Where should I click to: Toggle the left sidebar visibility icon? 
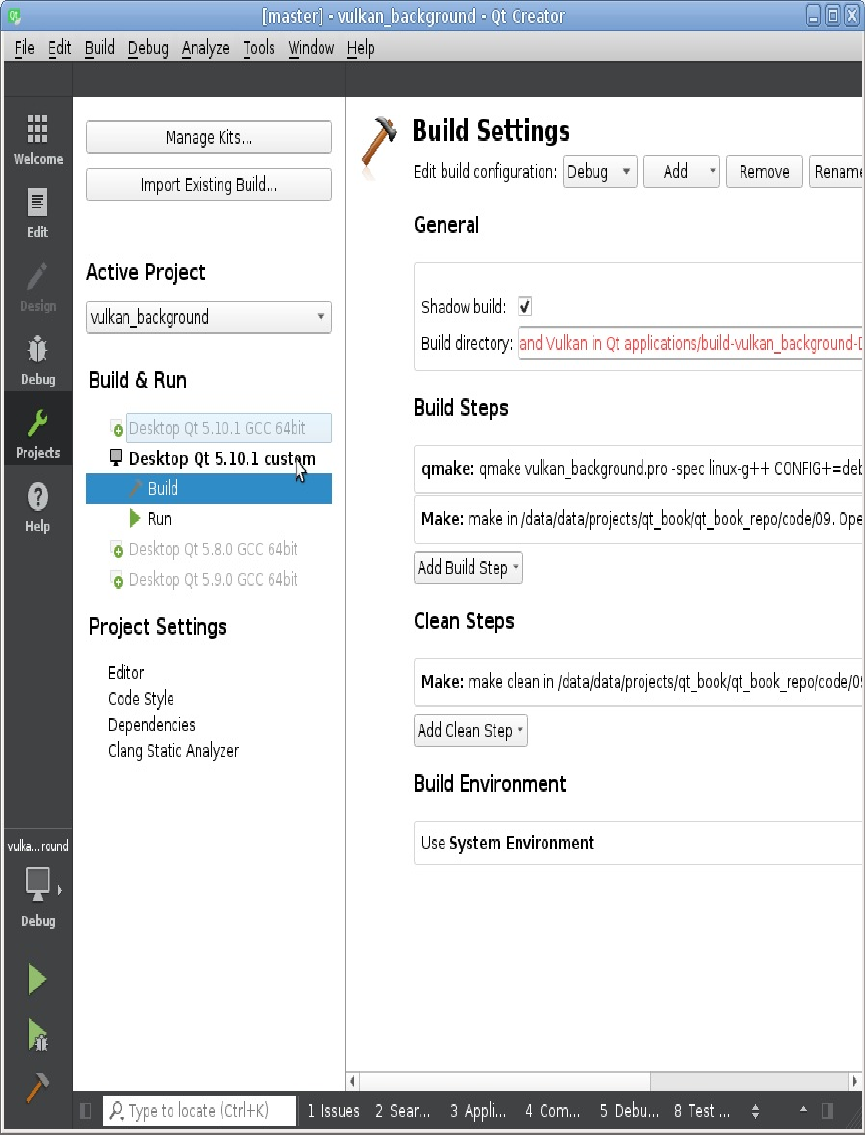tap(86, 1110)
